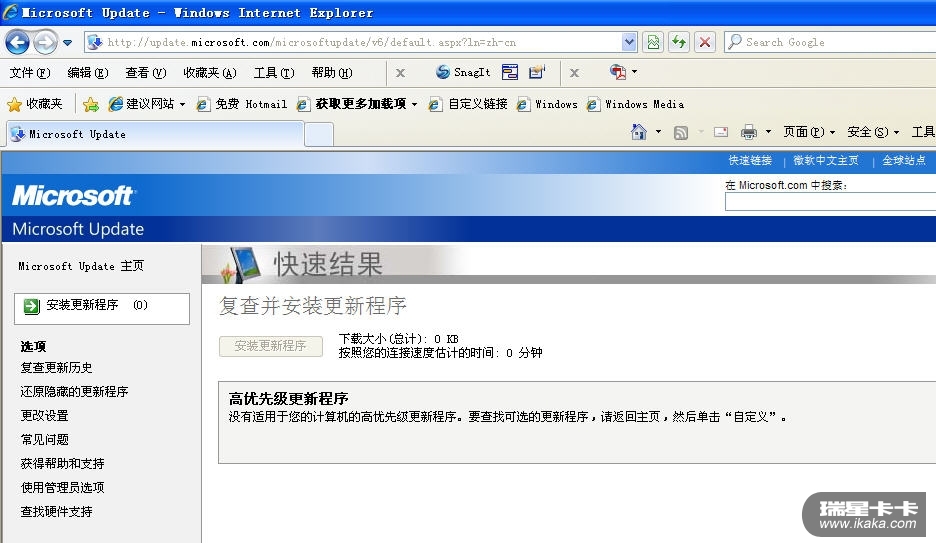Open the 工具(T) menu
The image size is (936, 543).
pyautogui.click(x=274, y=73)
